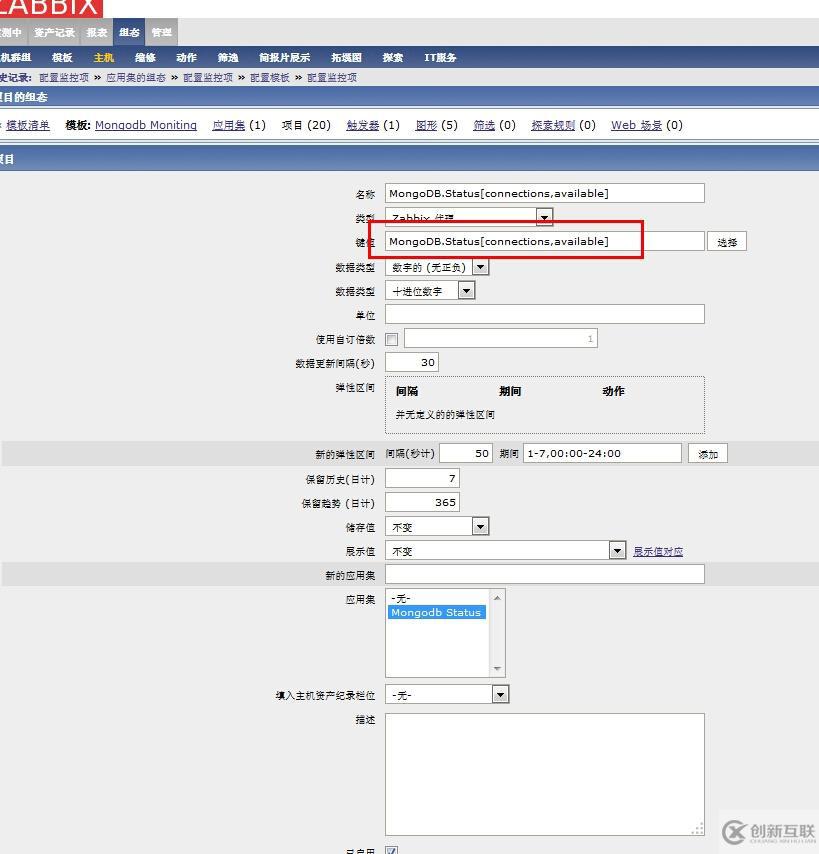The image size is (819, 854).
Task: Open the 模板清单 link
Action: (28, 125)
